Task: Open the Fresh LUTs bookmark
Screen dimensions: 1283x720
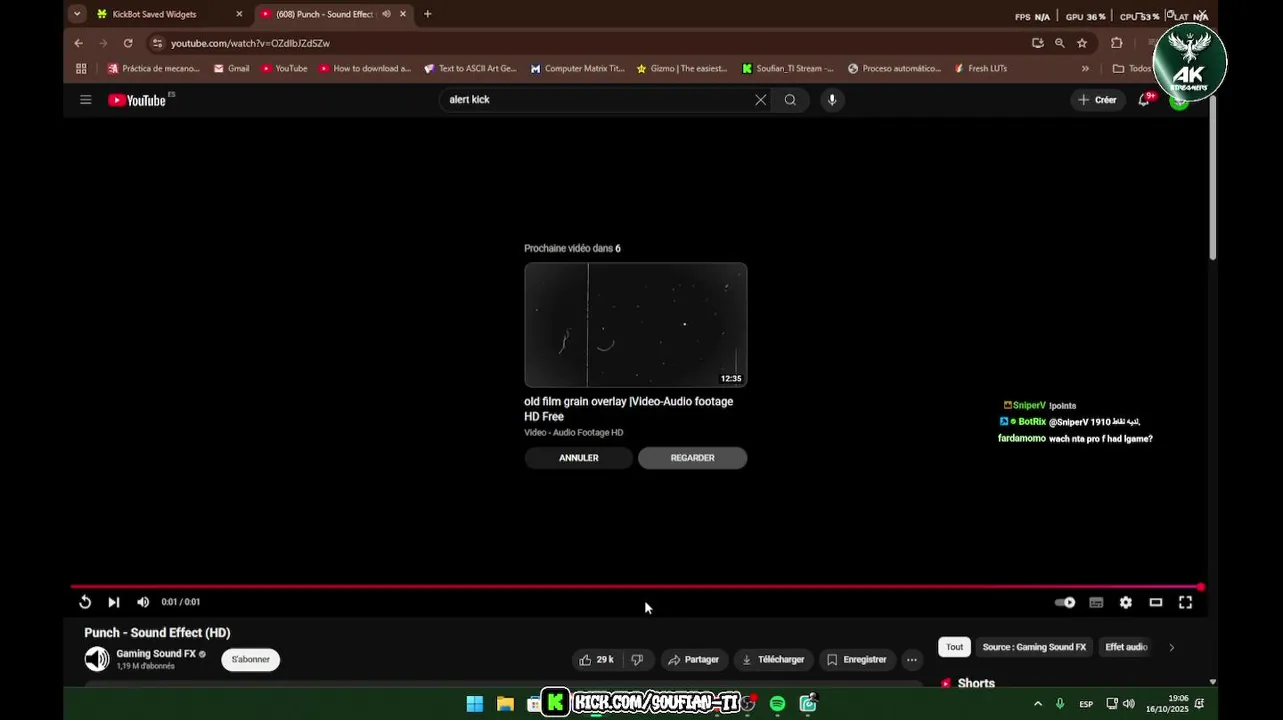Action: (x=981, y=69)
